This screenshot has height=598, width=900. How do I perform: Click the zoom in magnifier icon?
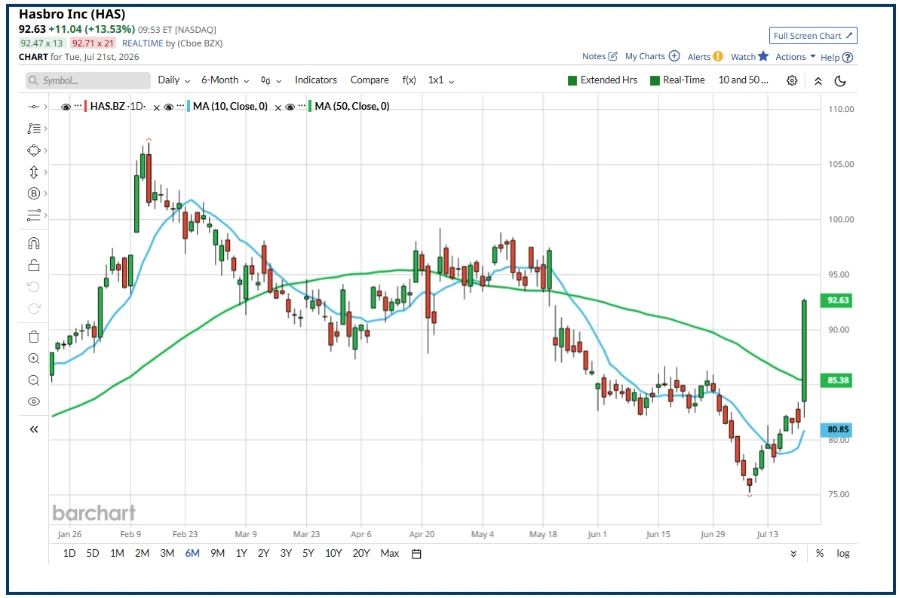(x=34, y=359)
